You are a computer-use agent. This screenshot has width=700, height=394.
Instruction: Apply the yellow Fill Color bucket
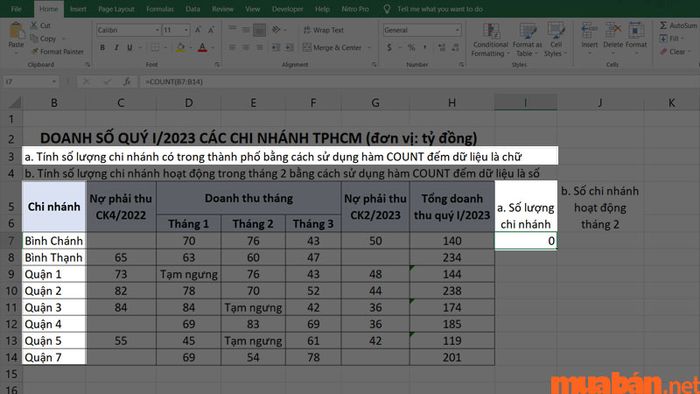(x=181, y=47)
